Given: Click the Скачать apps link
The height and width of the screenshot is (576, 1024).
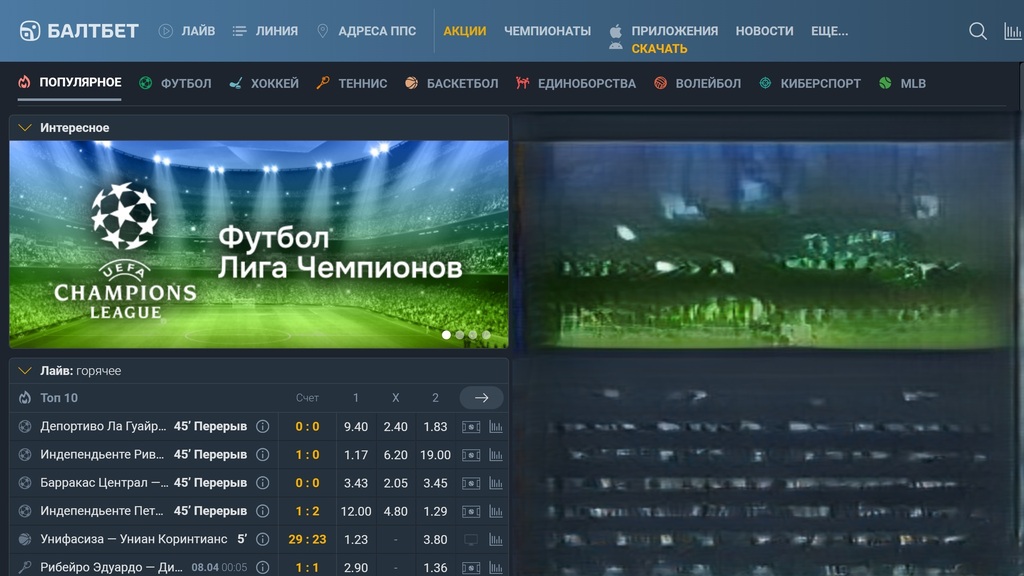Looking at the screenshot, I should (x=659, y=48).
